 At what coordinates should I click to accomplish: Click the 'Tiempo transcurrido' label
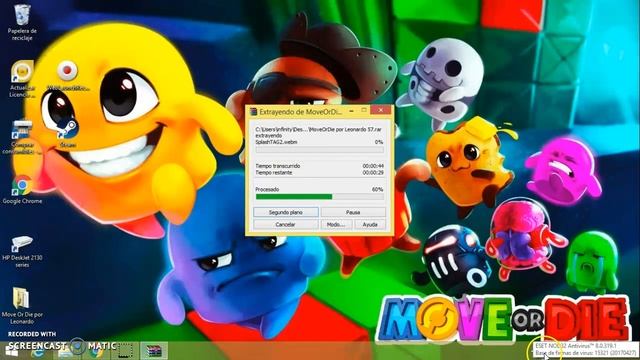[x=278, y=166]
